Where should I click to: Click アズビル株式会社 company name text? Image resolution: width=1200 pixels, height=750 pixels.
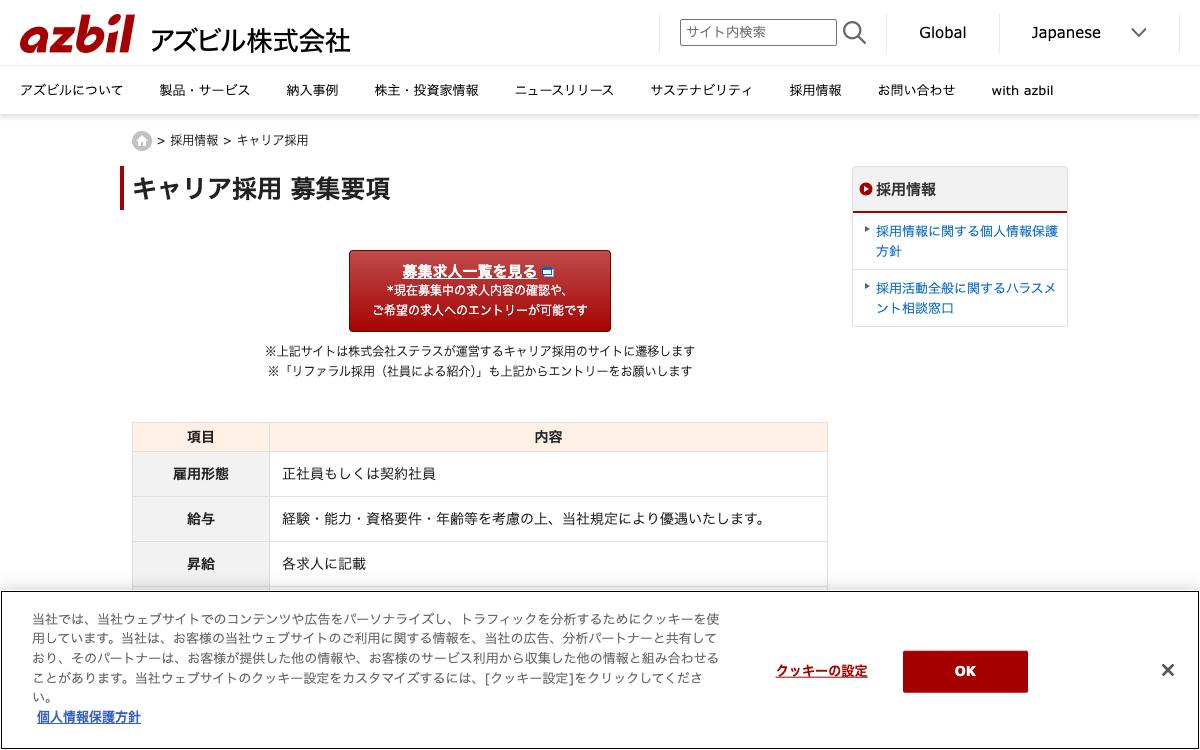click(x=250, y=40)
